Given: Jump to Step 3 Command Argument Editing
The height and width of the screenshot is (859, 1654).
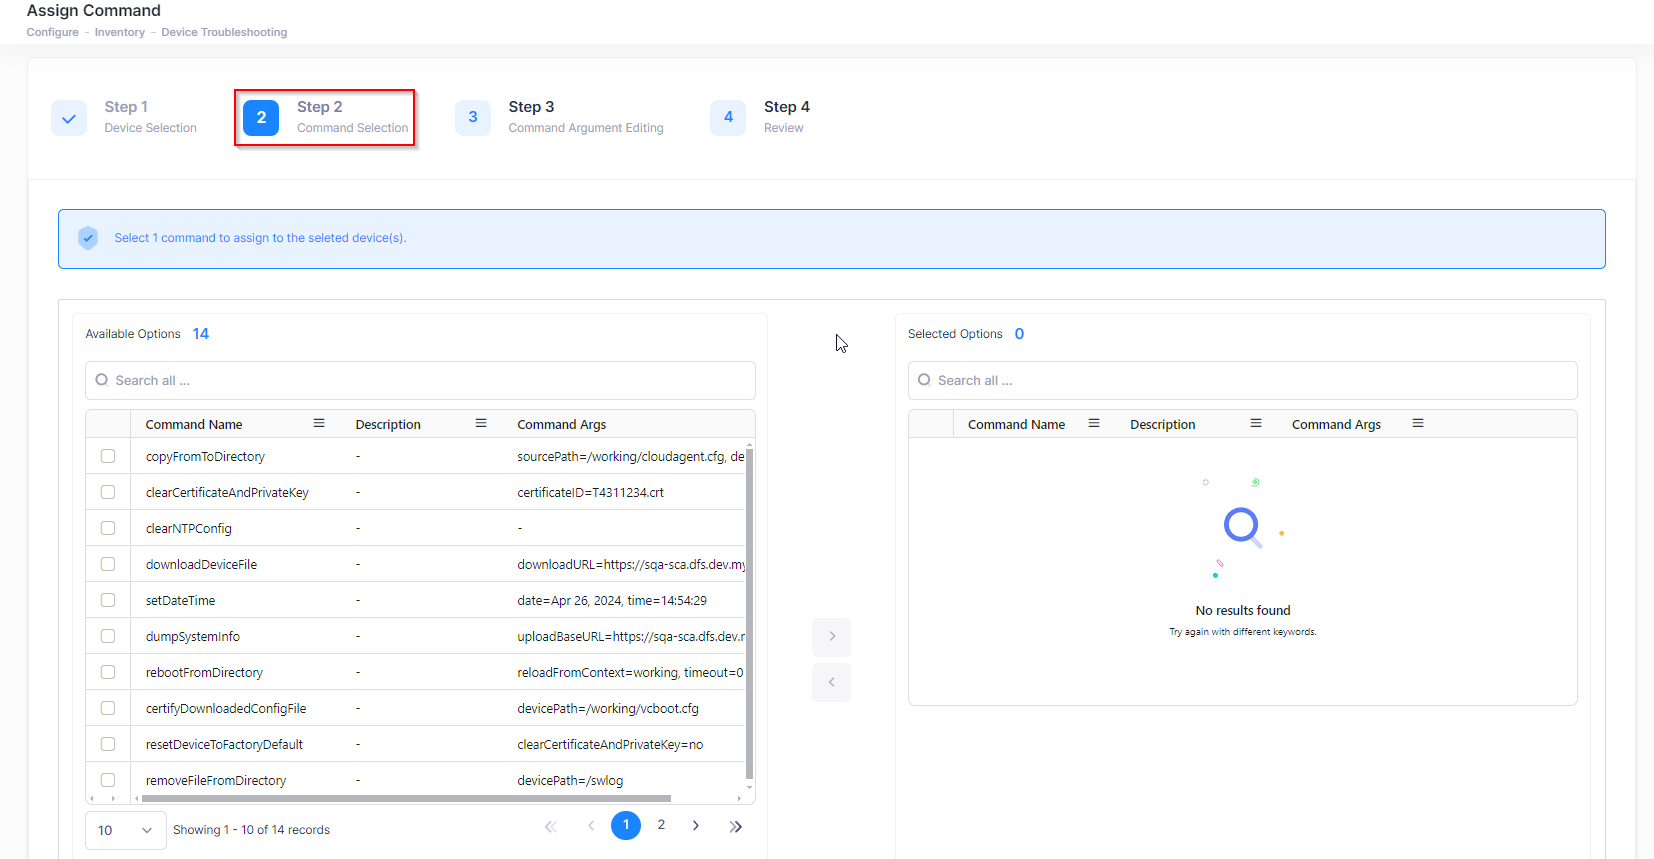Looking at the screenshot, I should point(560,117).
